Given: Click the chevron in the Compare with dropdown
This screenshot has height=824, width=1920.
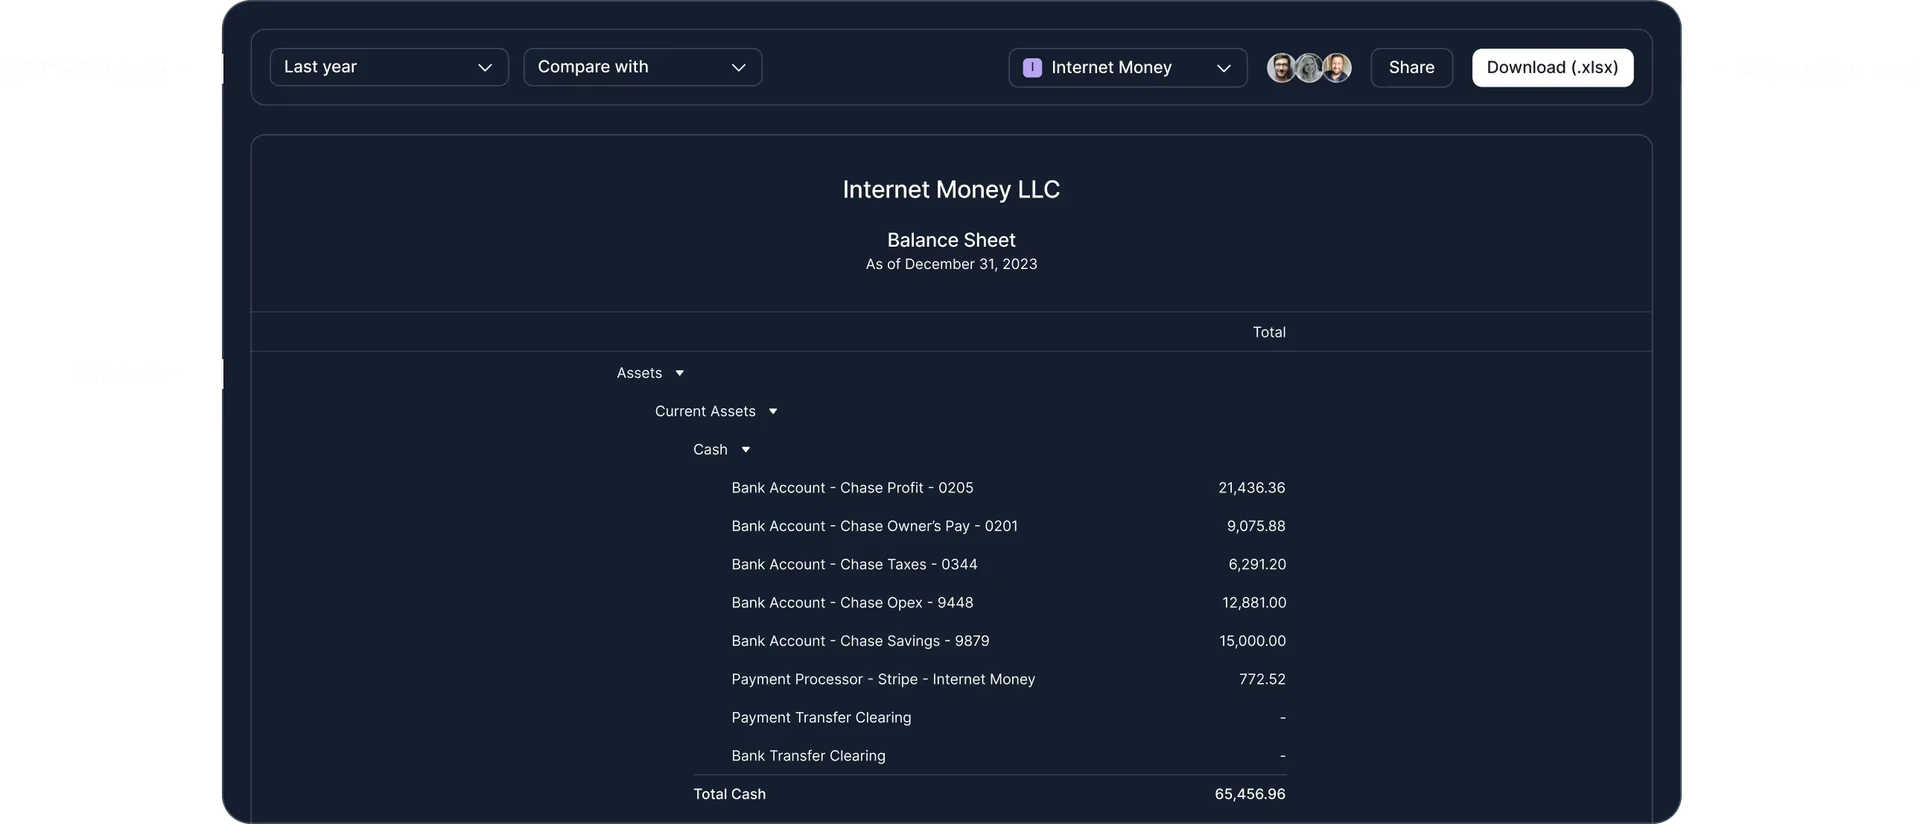Looking at the screenshot, I should (x=739, y=68).
